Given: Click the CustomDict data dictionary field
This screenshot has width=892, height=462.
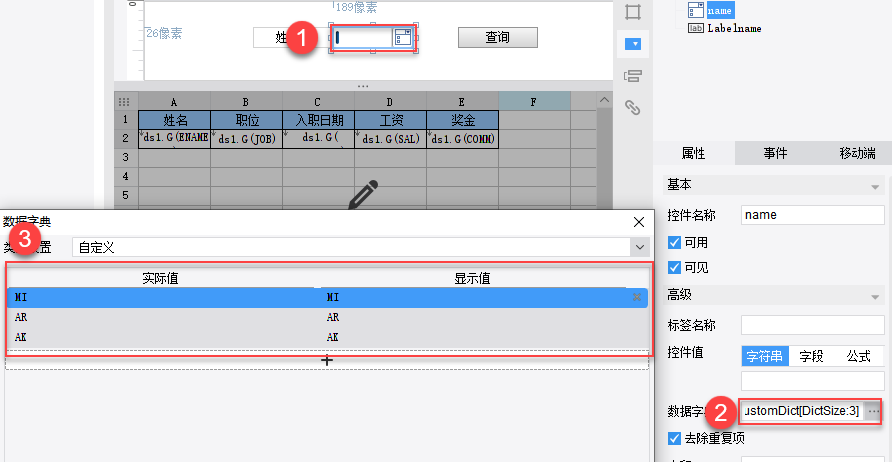Looking at the screenshot, I should (802, 411).
